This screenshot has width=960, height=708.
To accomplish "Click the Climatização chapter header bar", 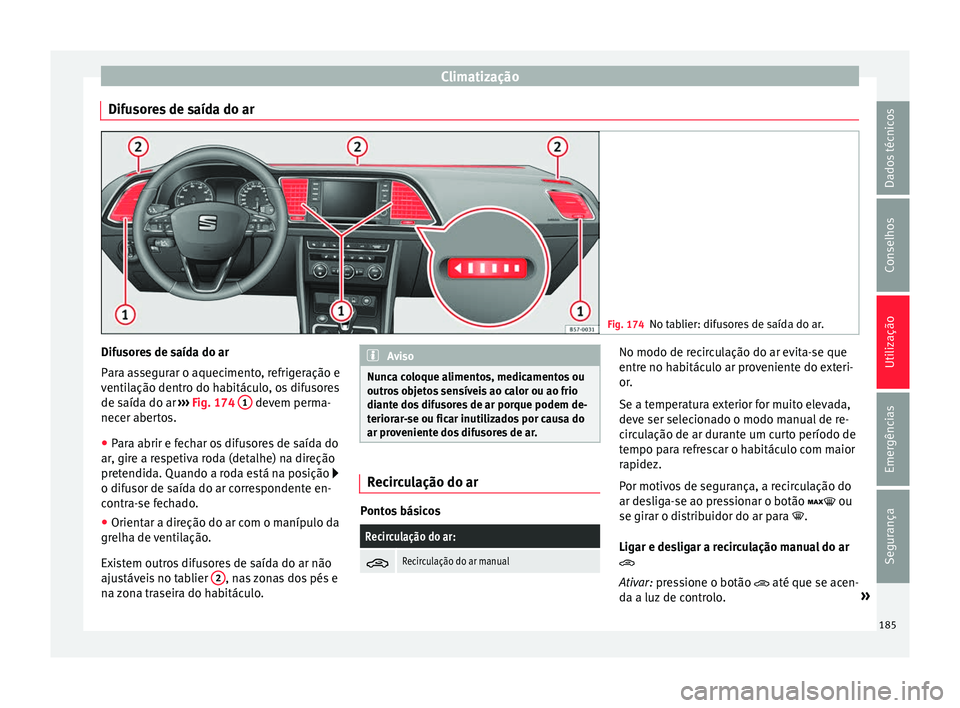I will pos(479,77).
